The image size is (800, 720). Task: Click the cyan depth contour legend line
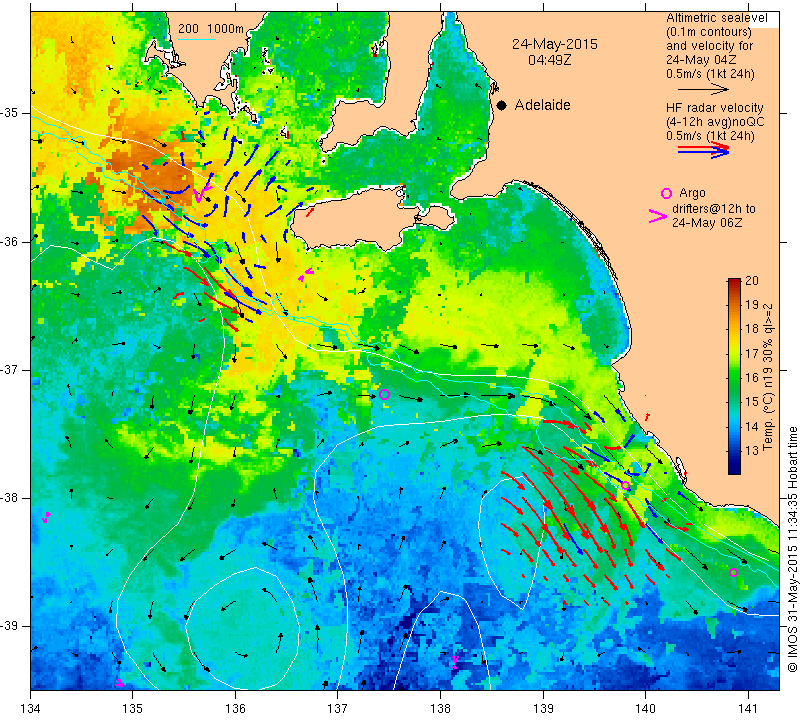click(x=197, y=39)
